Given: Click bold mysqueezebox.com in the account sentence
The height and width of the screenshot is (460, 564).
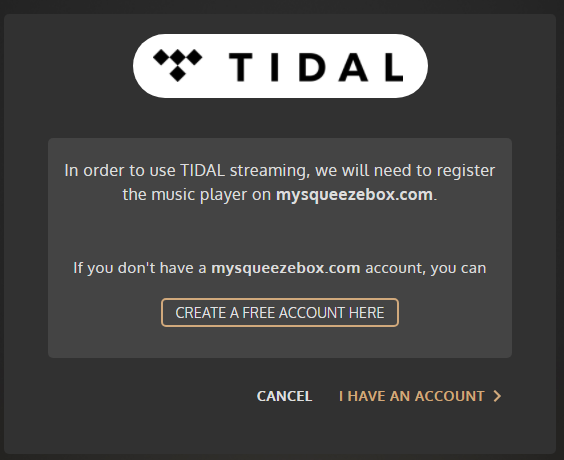Looking at the screenshot, I should click(286, 268).
